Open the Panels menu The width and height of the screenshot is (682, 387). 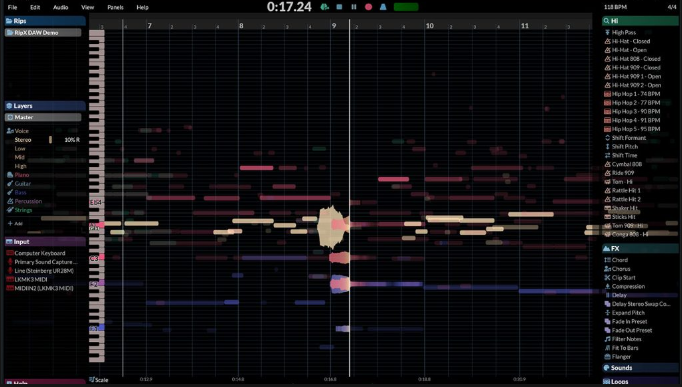[115, 7]
